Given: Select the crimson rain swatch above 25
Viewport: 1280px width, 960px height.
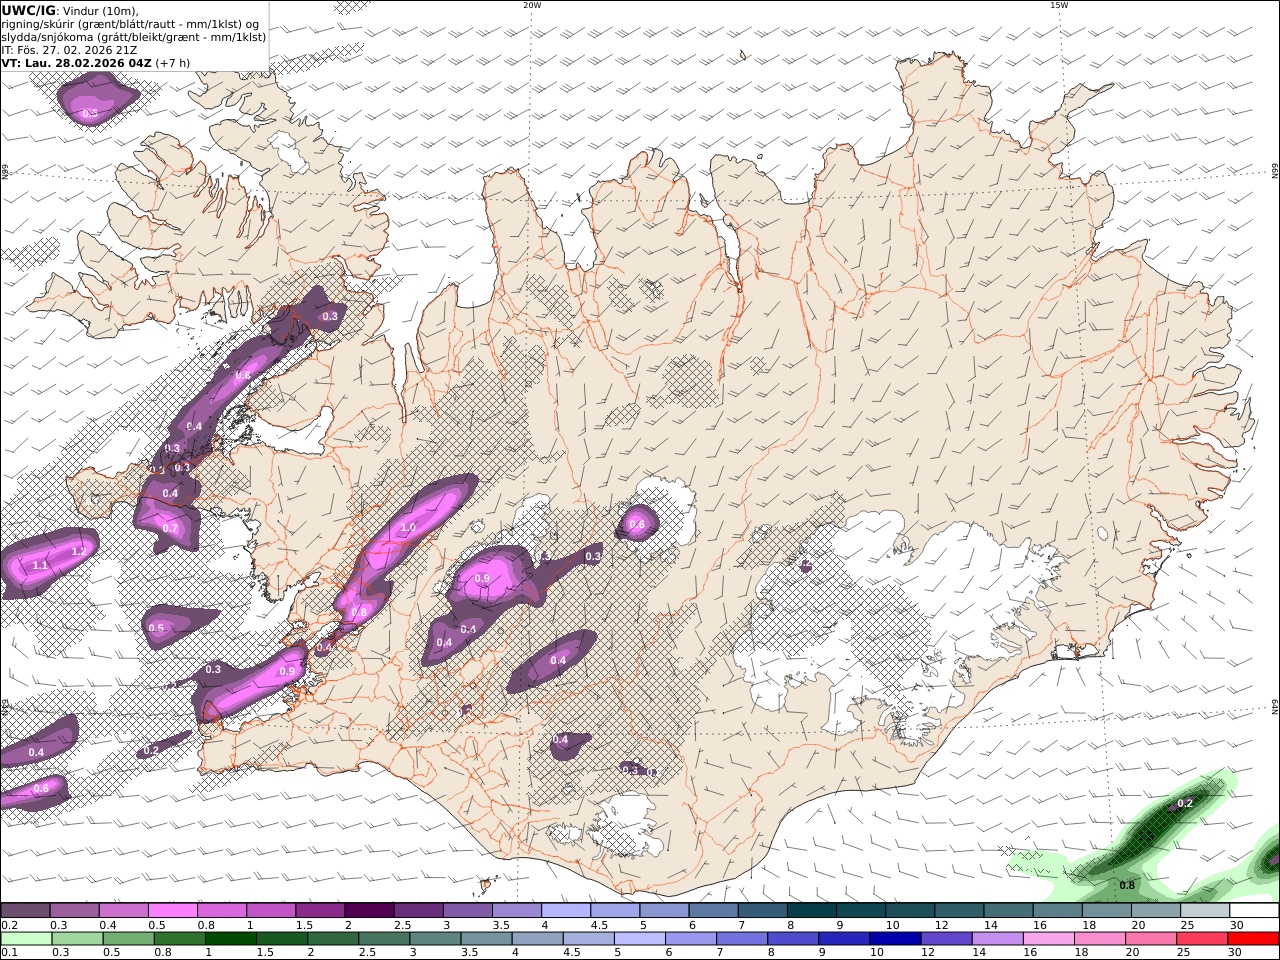Looking at the screenshot, I should pos(1201,939).
